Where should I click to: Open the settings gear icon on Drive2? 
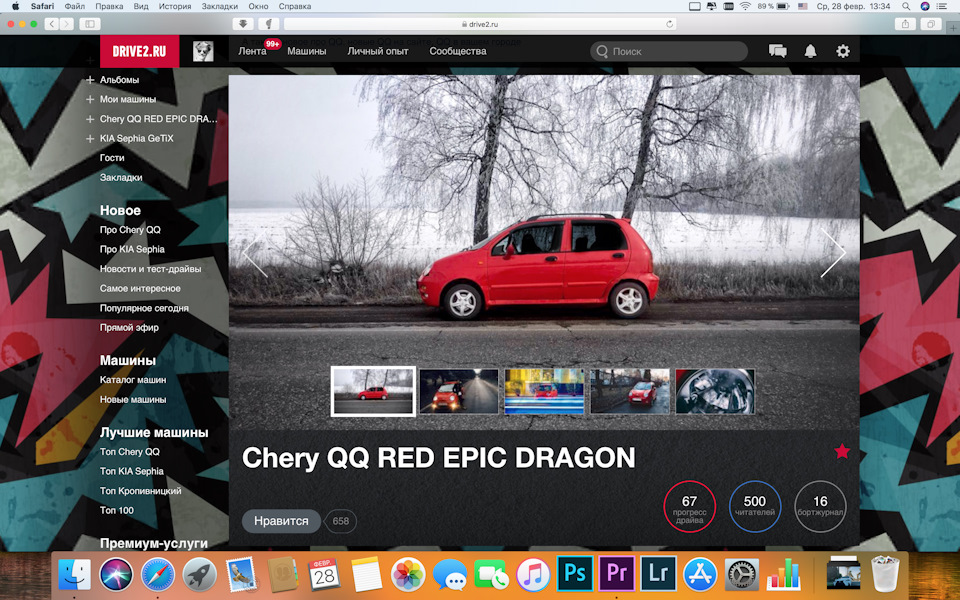coord(843,51)
